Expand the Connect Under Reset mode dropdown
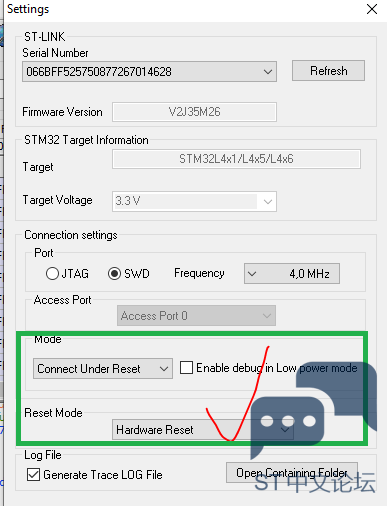Viewport: 388px width, 506px height. pyautogui.click(x=103, y=369)
